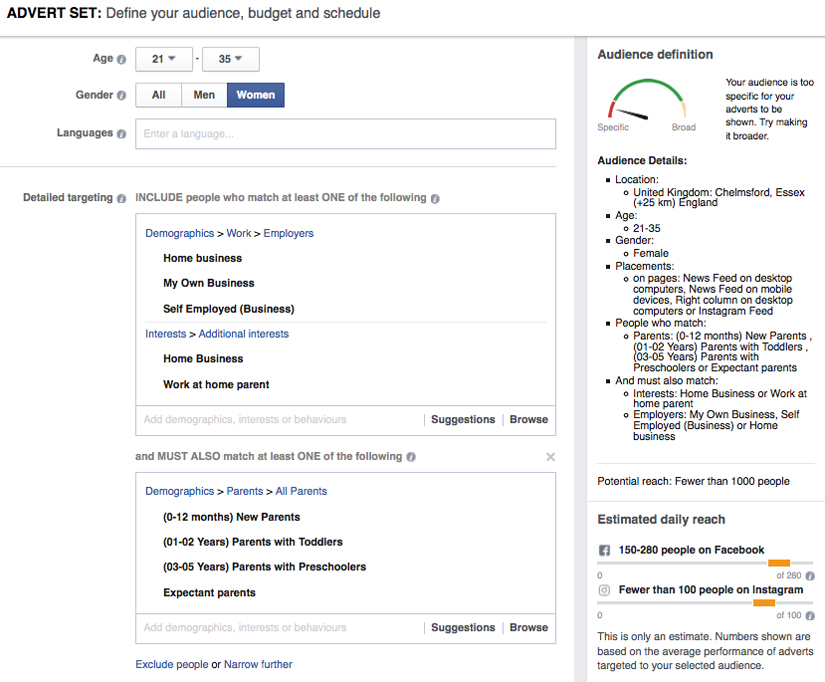Click the Detailed targeting info icon
Viewport: 825px width, 682px height.
coord(122,198)
